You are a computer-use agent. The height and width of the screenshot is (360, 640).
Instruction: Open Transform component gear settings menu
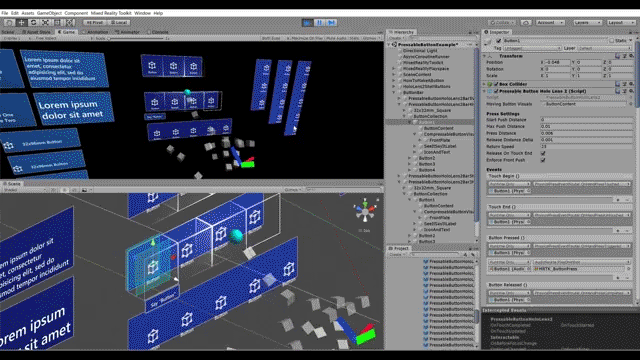[631, 56]
